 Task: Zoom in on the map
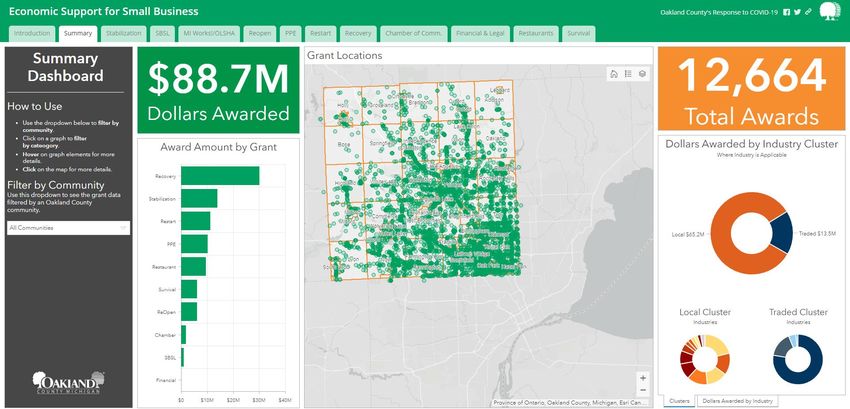click(x=642, y=378)
